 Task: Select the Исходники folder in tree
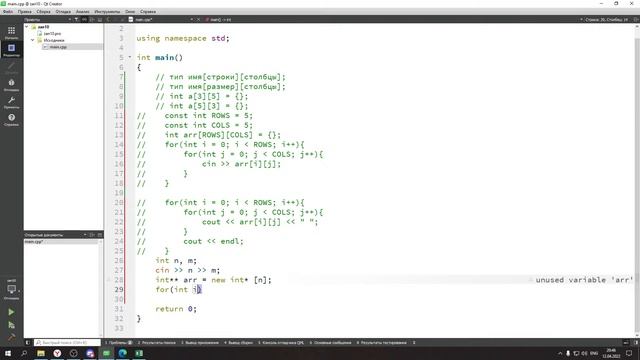pos(53,40)
